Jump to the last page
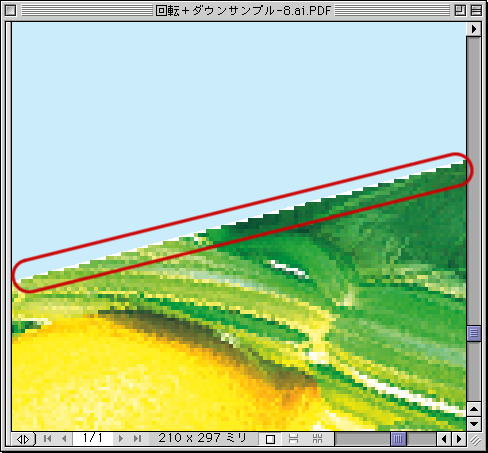The width and height of the screenshot is (488, 453). tap(137, 439)
